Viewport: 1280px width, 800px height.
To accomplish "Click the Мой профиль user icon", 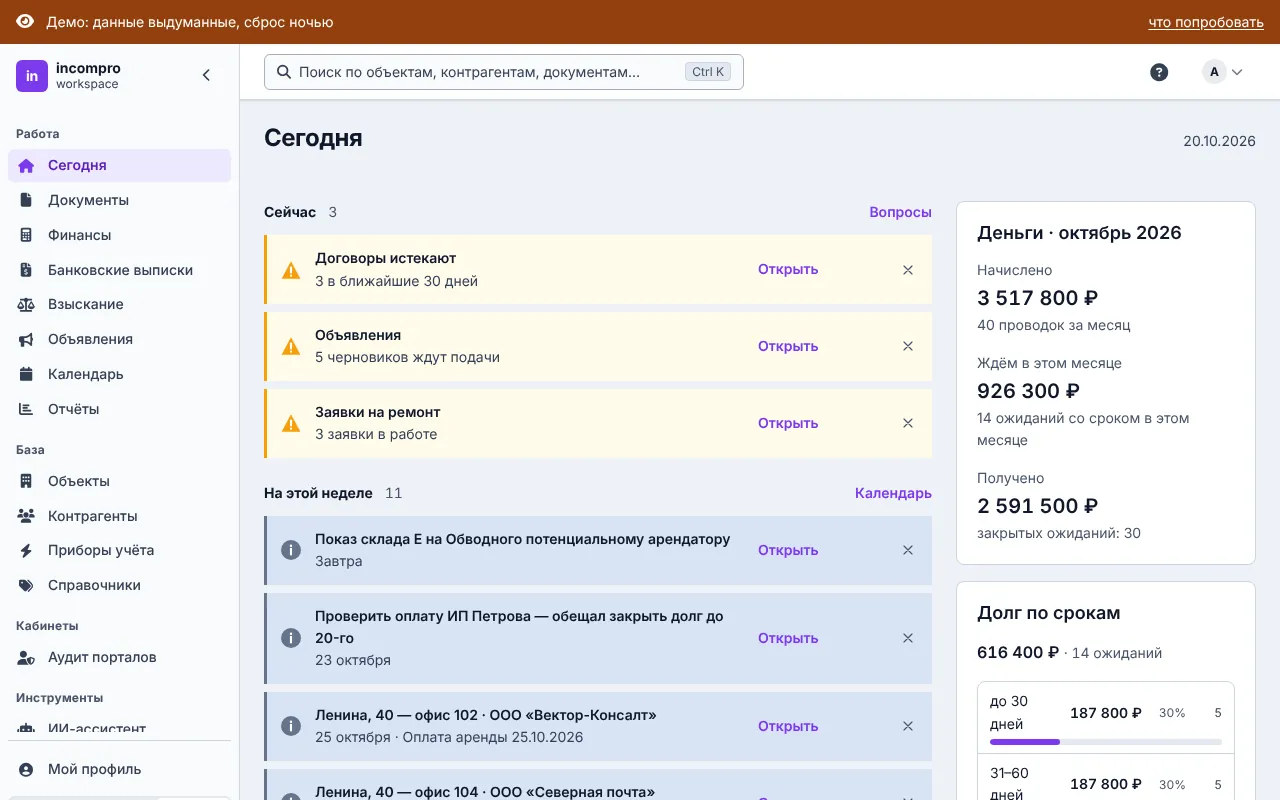I will point(27,769).
